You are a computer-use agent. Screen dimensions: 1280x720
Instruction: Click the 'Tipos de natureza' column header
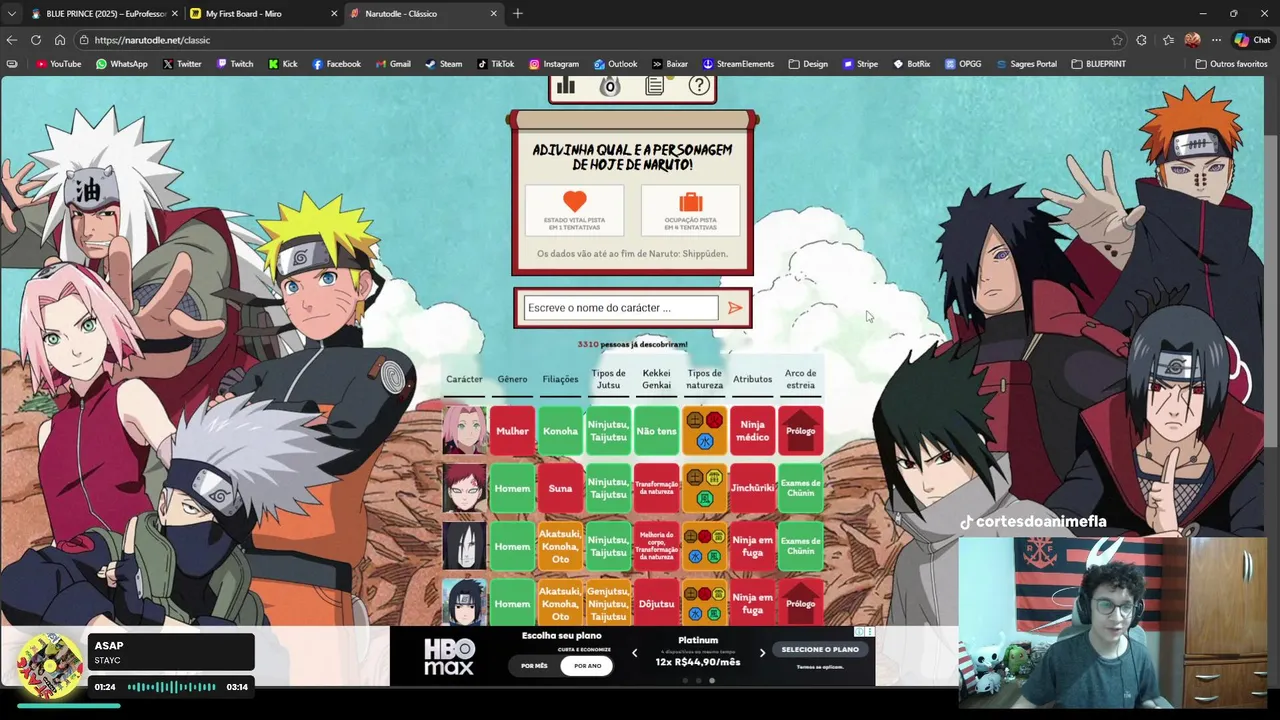(x=704, y=379)
